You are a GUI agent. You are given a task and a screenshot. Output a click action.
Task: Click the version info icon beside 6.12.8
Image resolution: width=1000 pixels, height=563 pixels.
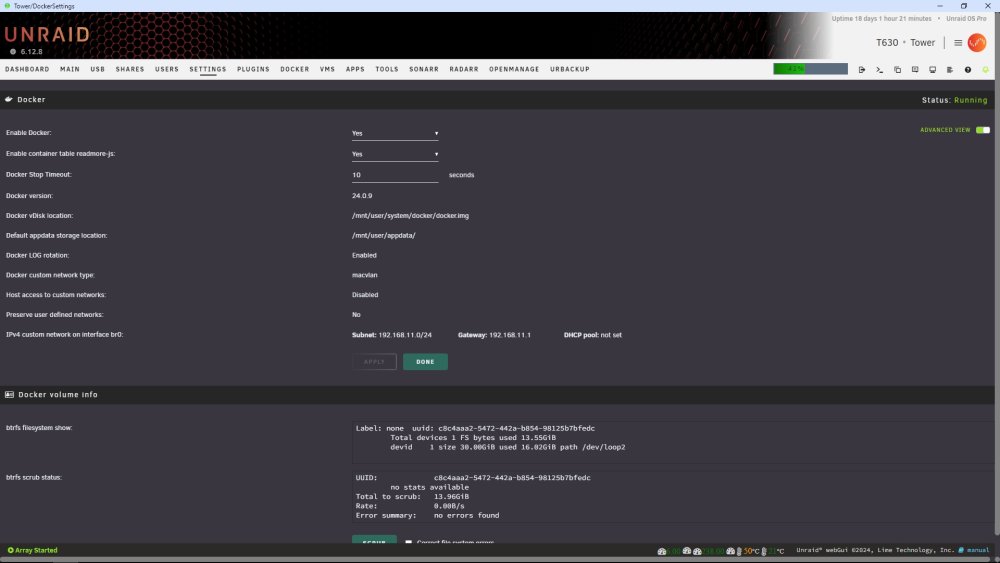pos(13,52)
